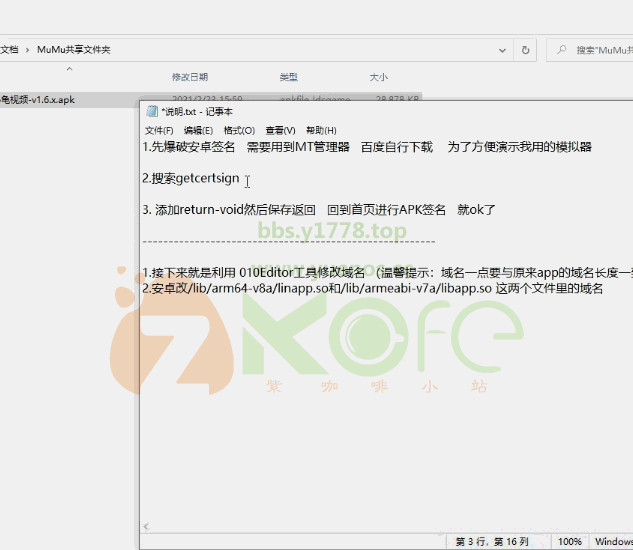Screen dimensions: 633x550
Task: Expand the chevron between 文档 and MuMu共享文件夹
Action: [27, 50]
